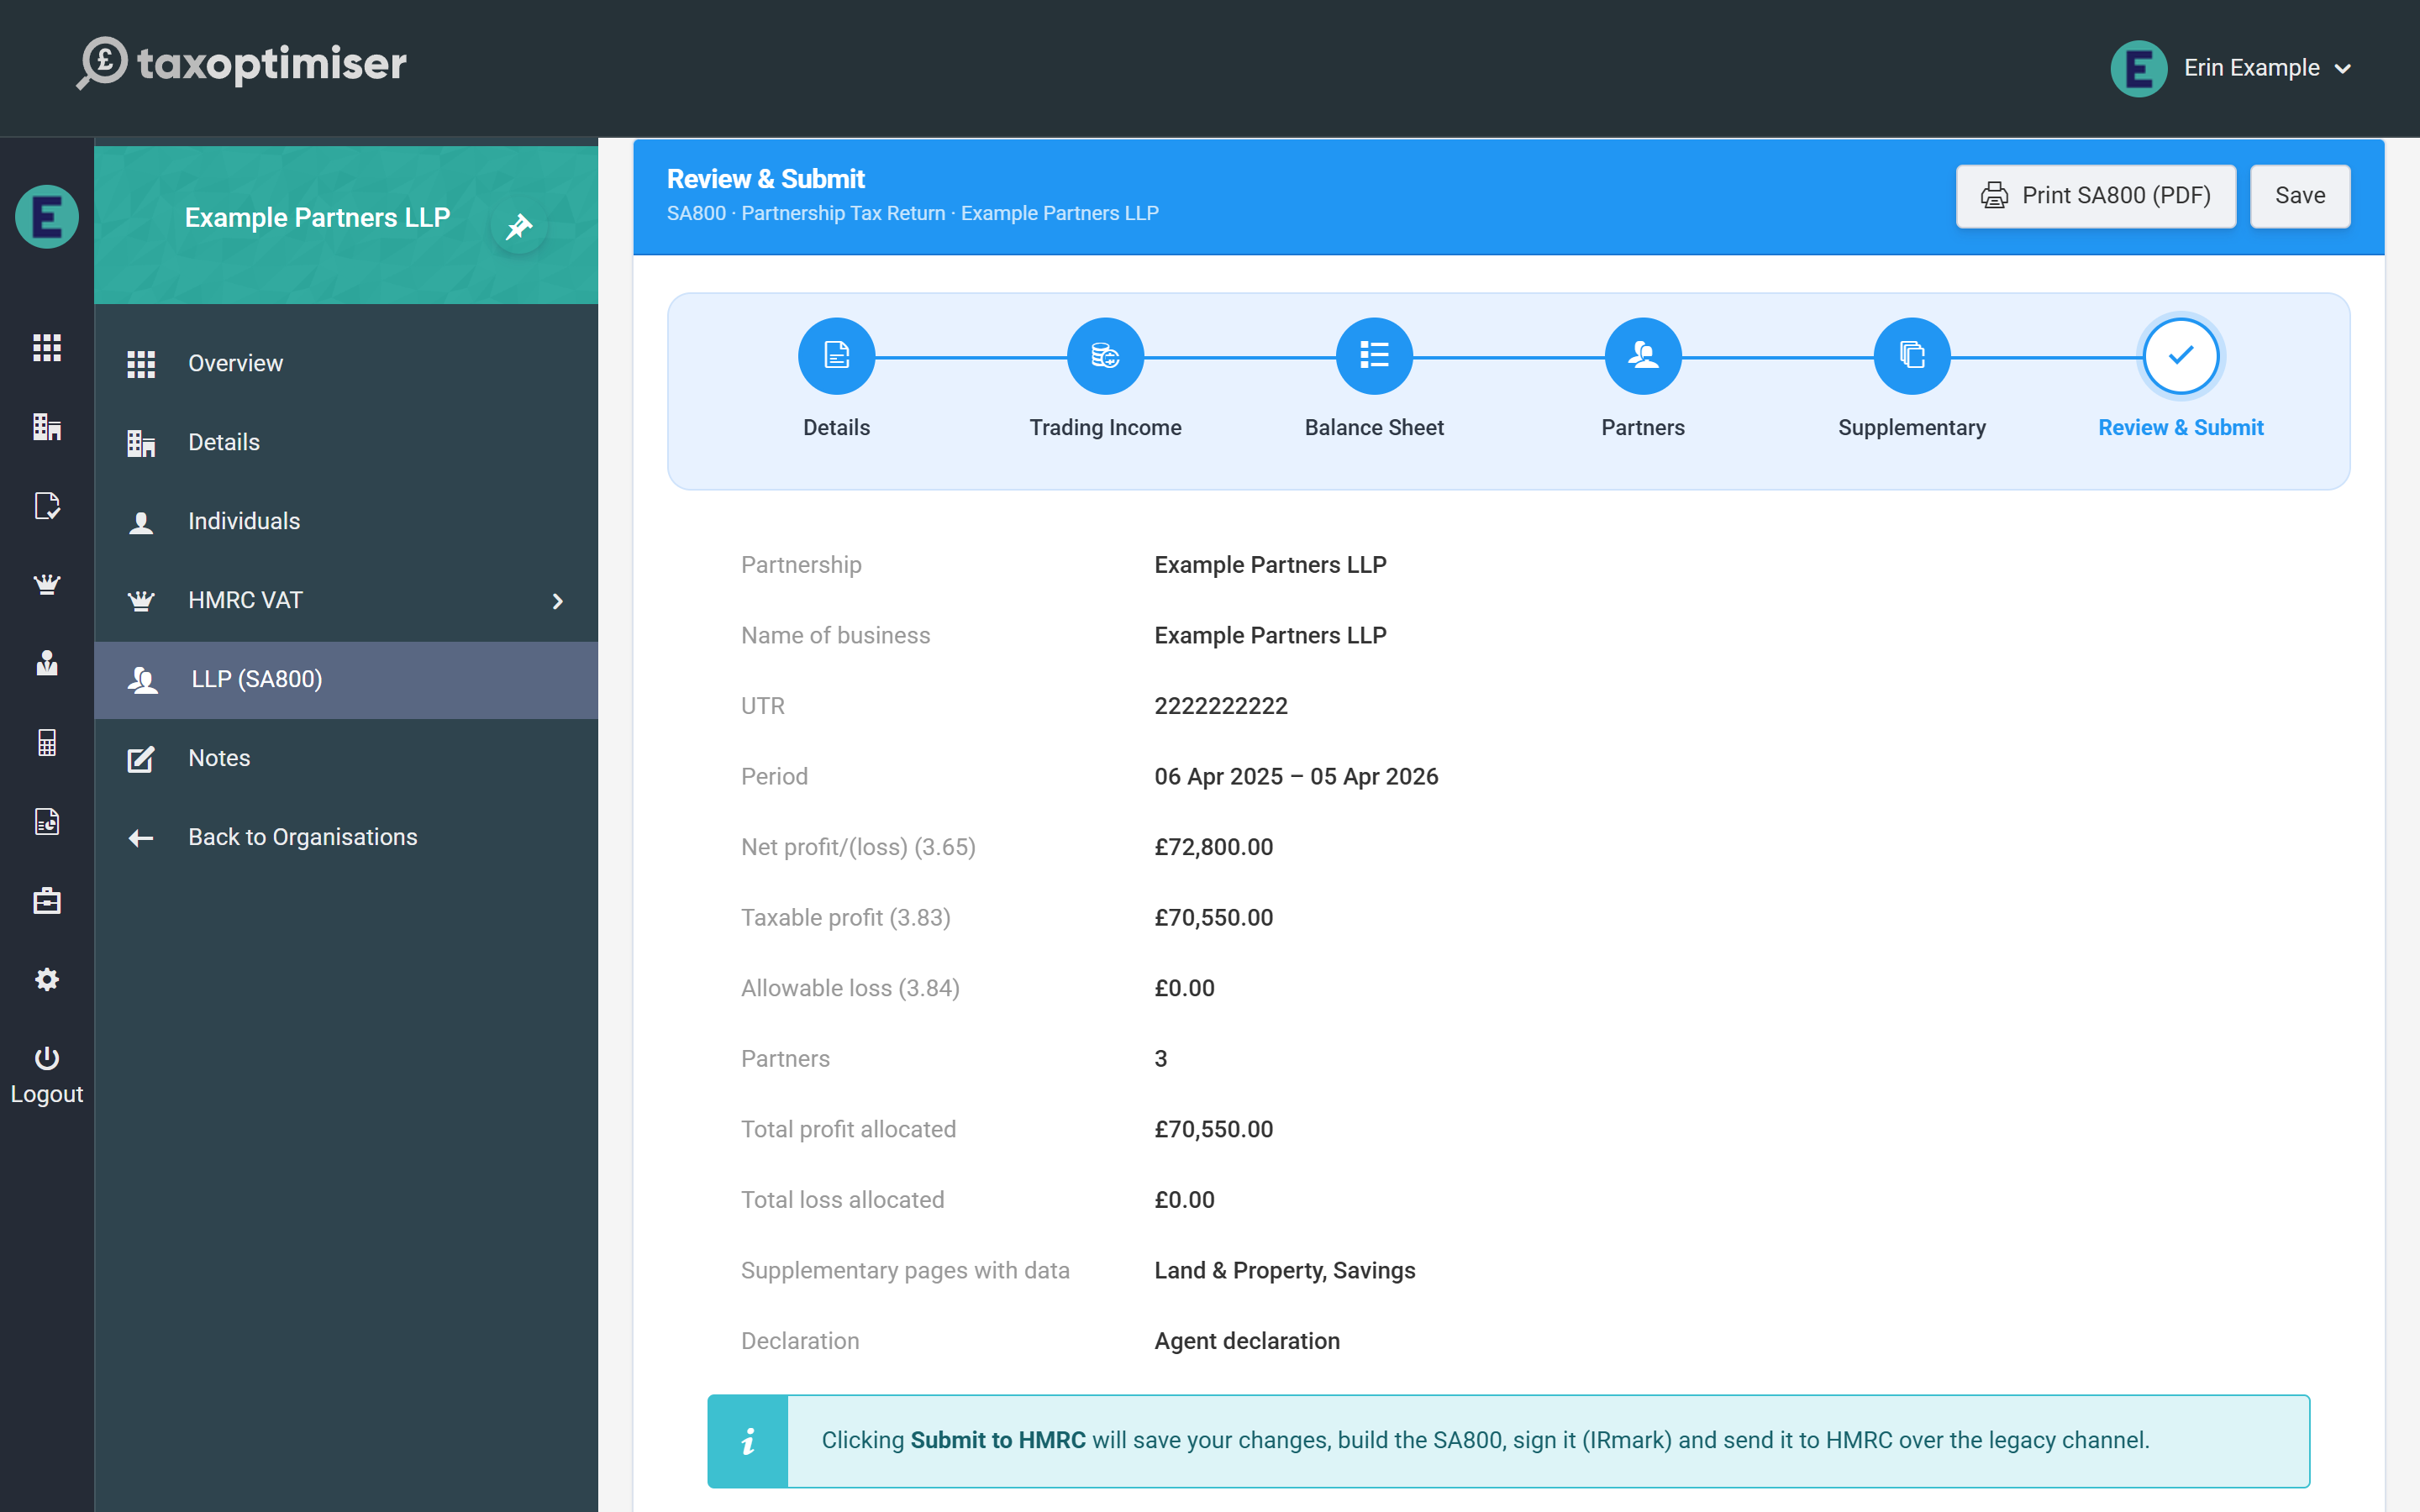Click the Trading Income step label
Viewport: 2420px width, 1512px height.
[x=1105, y=428]
